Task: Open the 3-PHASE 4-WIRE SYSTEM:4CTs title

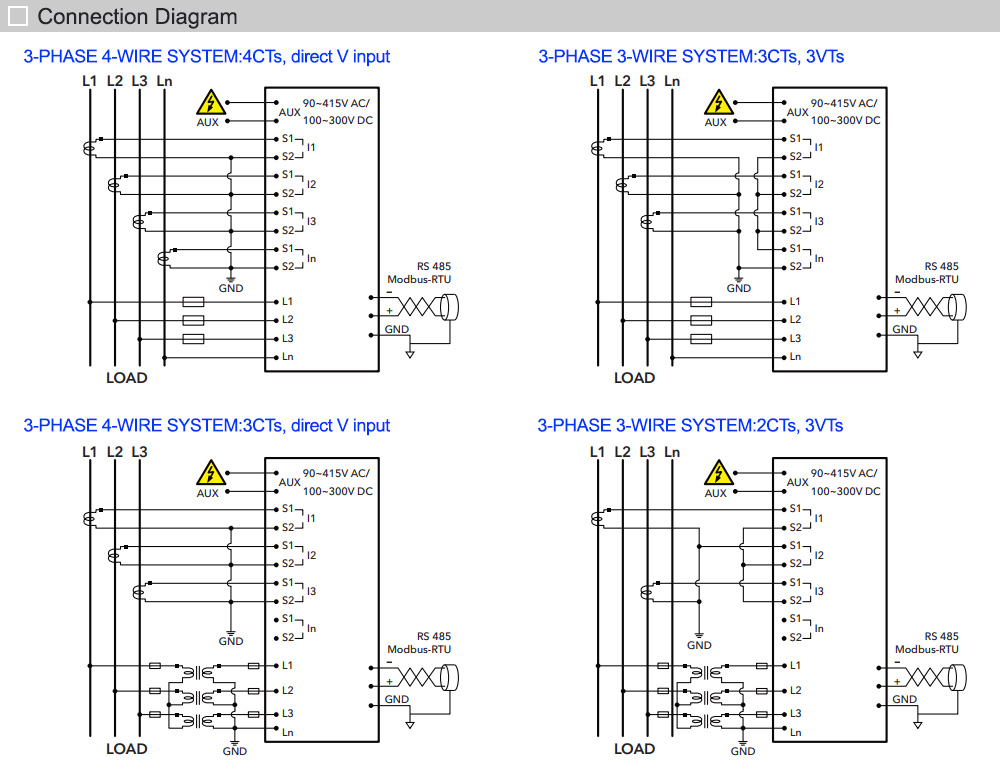Action: coord(206,57)
